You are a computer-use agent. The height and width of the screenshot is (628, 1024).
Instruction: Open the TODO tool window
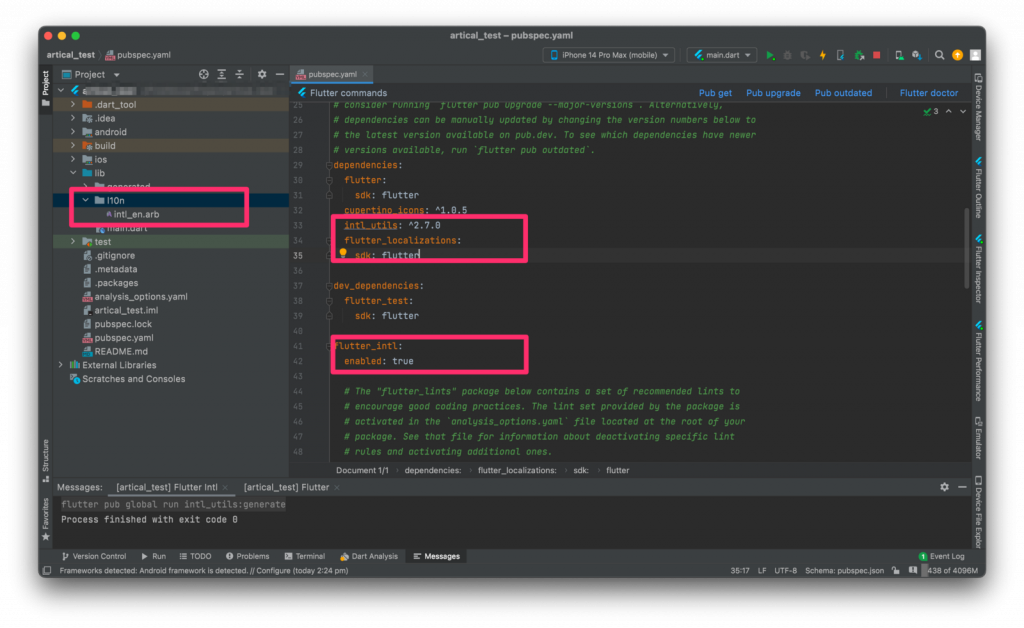pos(195,556)
